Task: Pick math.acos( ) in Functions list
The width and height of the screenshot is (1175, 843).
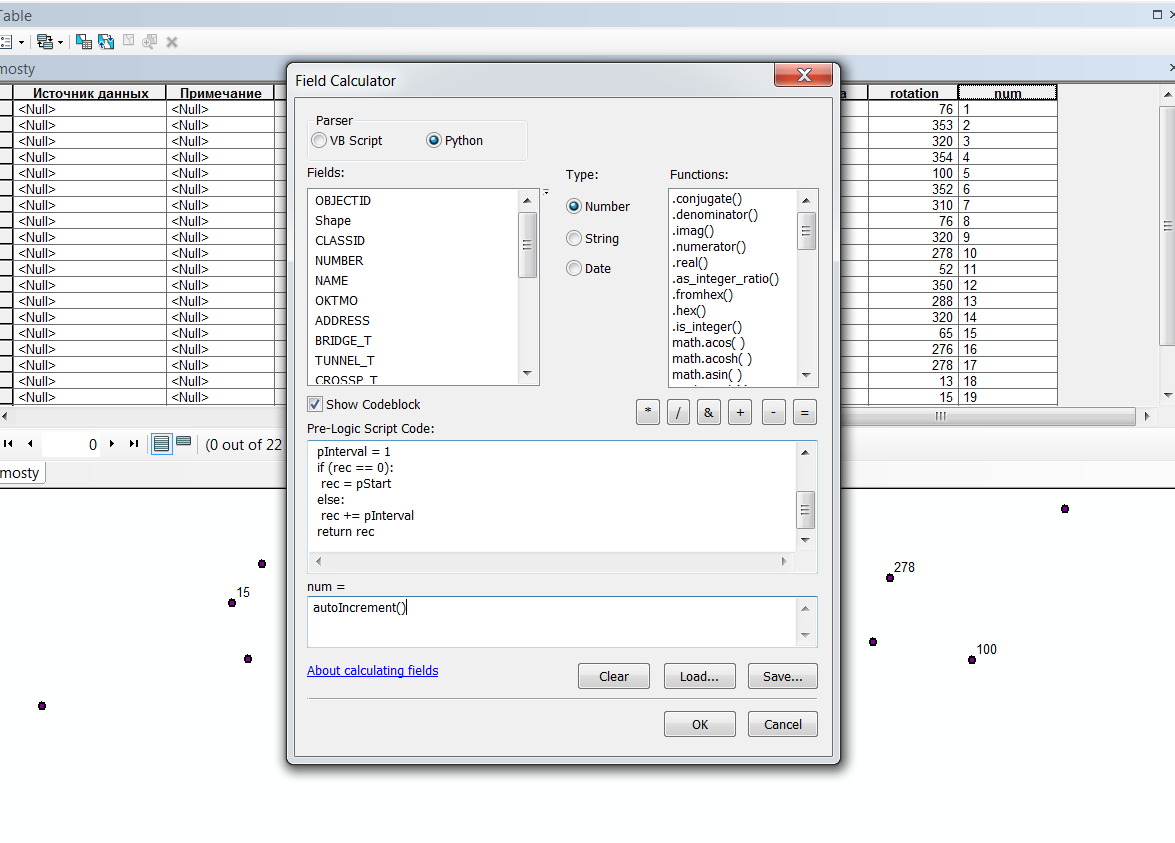Action: tap(708, 343)
